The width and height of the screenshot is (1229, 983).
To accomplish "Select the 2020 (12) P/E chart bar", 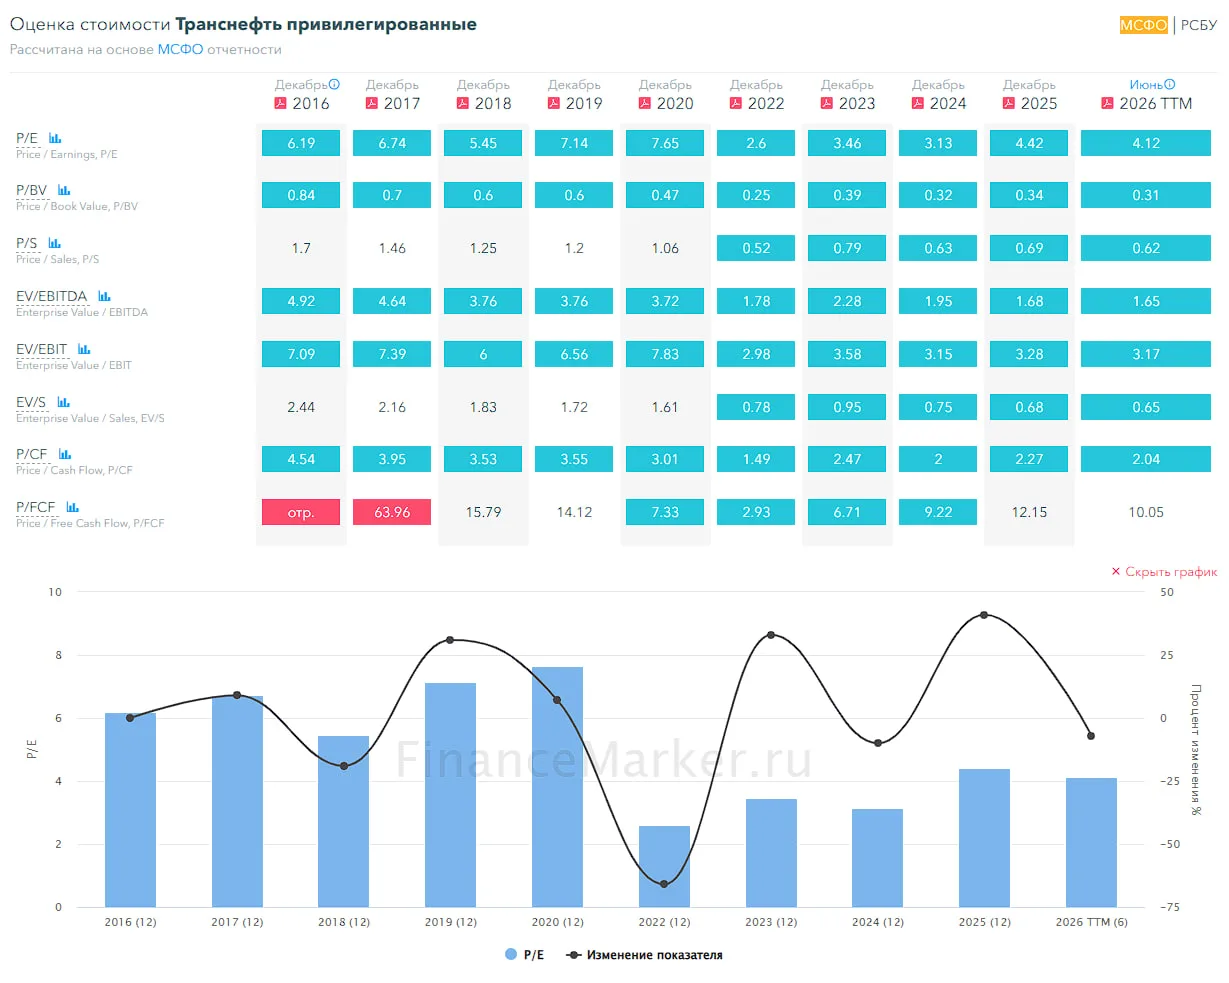I will 558,787.
